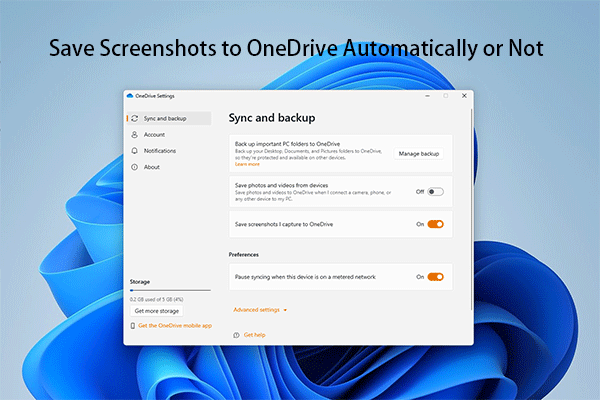Image resolution: width=600 pixels, height=400 pixels.
Task: Click the storage used text under Storage bar
Action: pyautogui.click(x=157, y=300)
